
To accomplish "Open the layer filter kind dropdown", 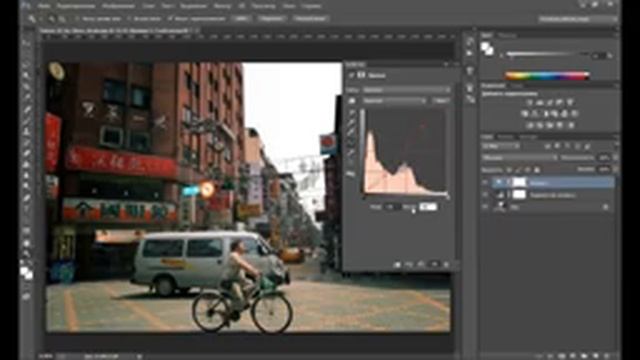I will (x=501, y=146).
